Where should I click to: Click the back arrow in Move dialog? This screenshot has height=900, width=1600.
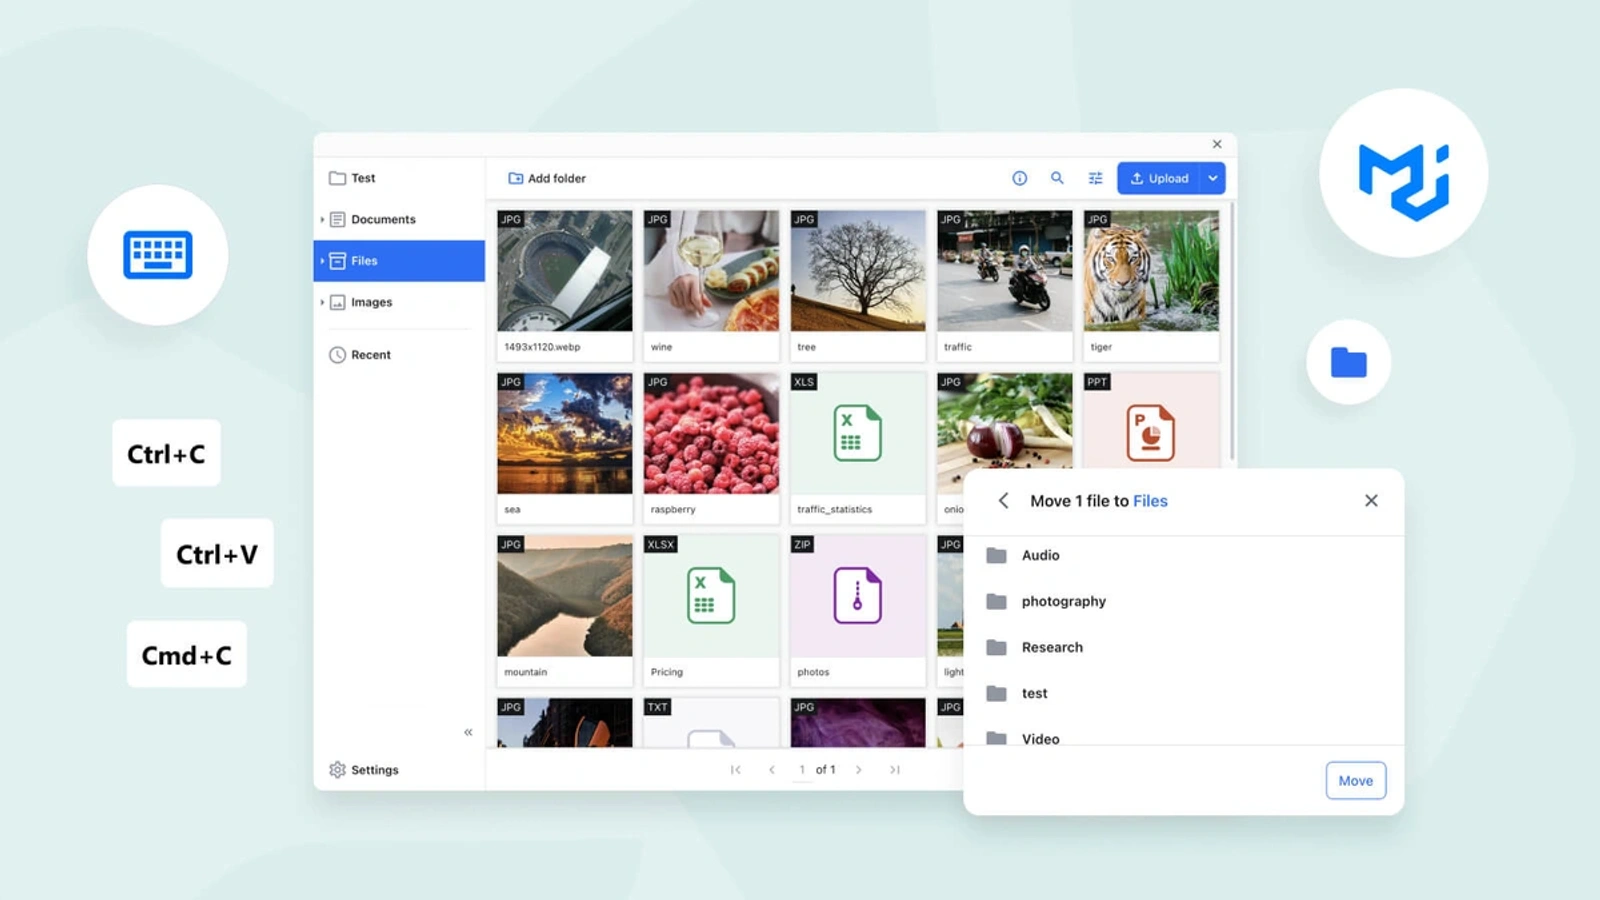click(1003, 501)
